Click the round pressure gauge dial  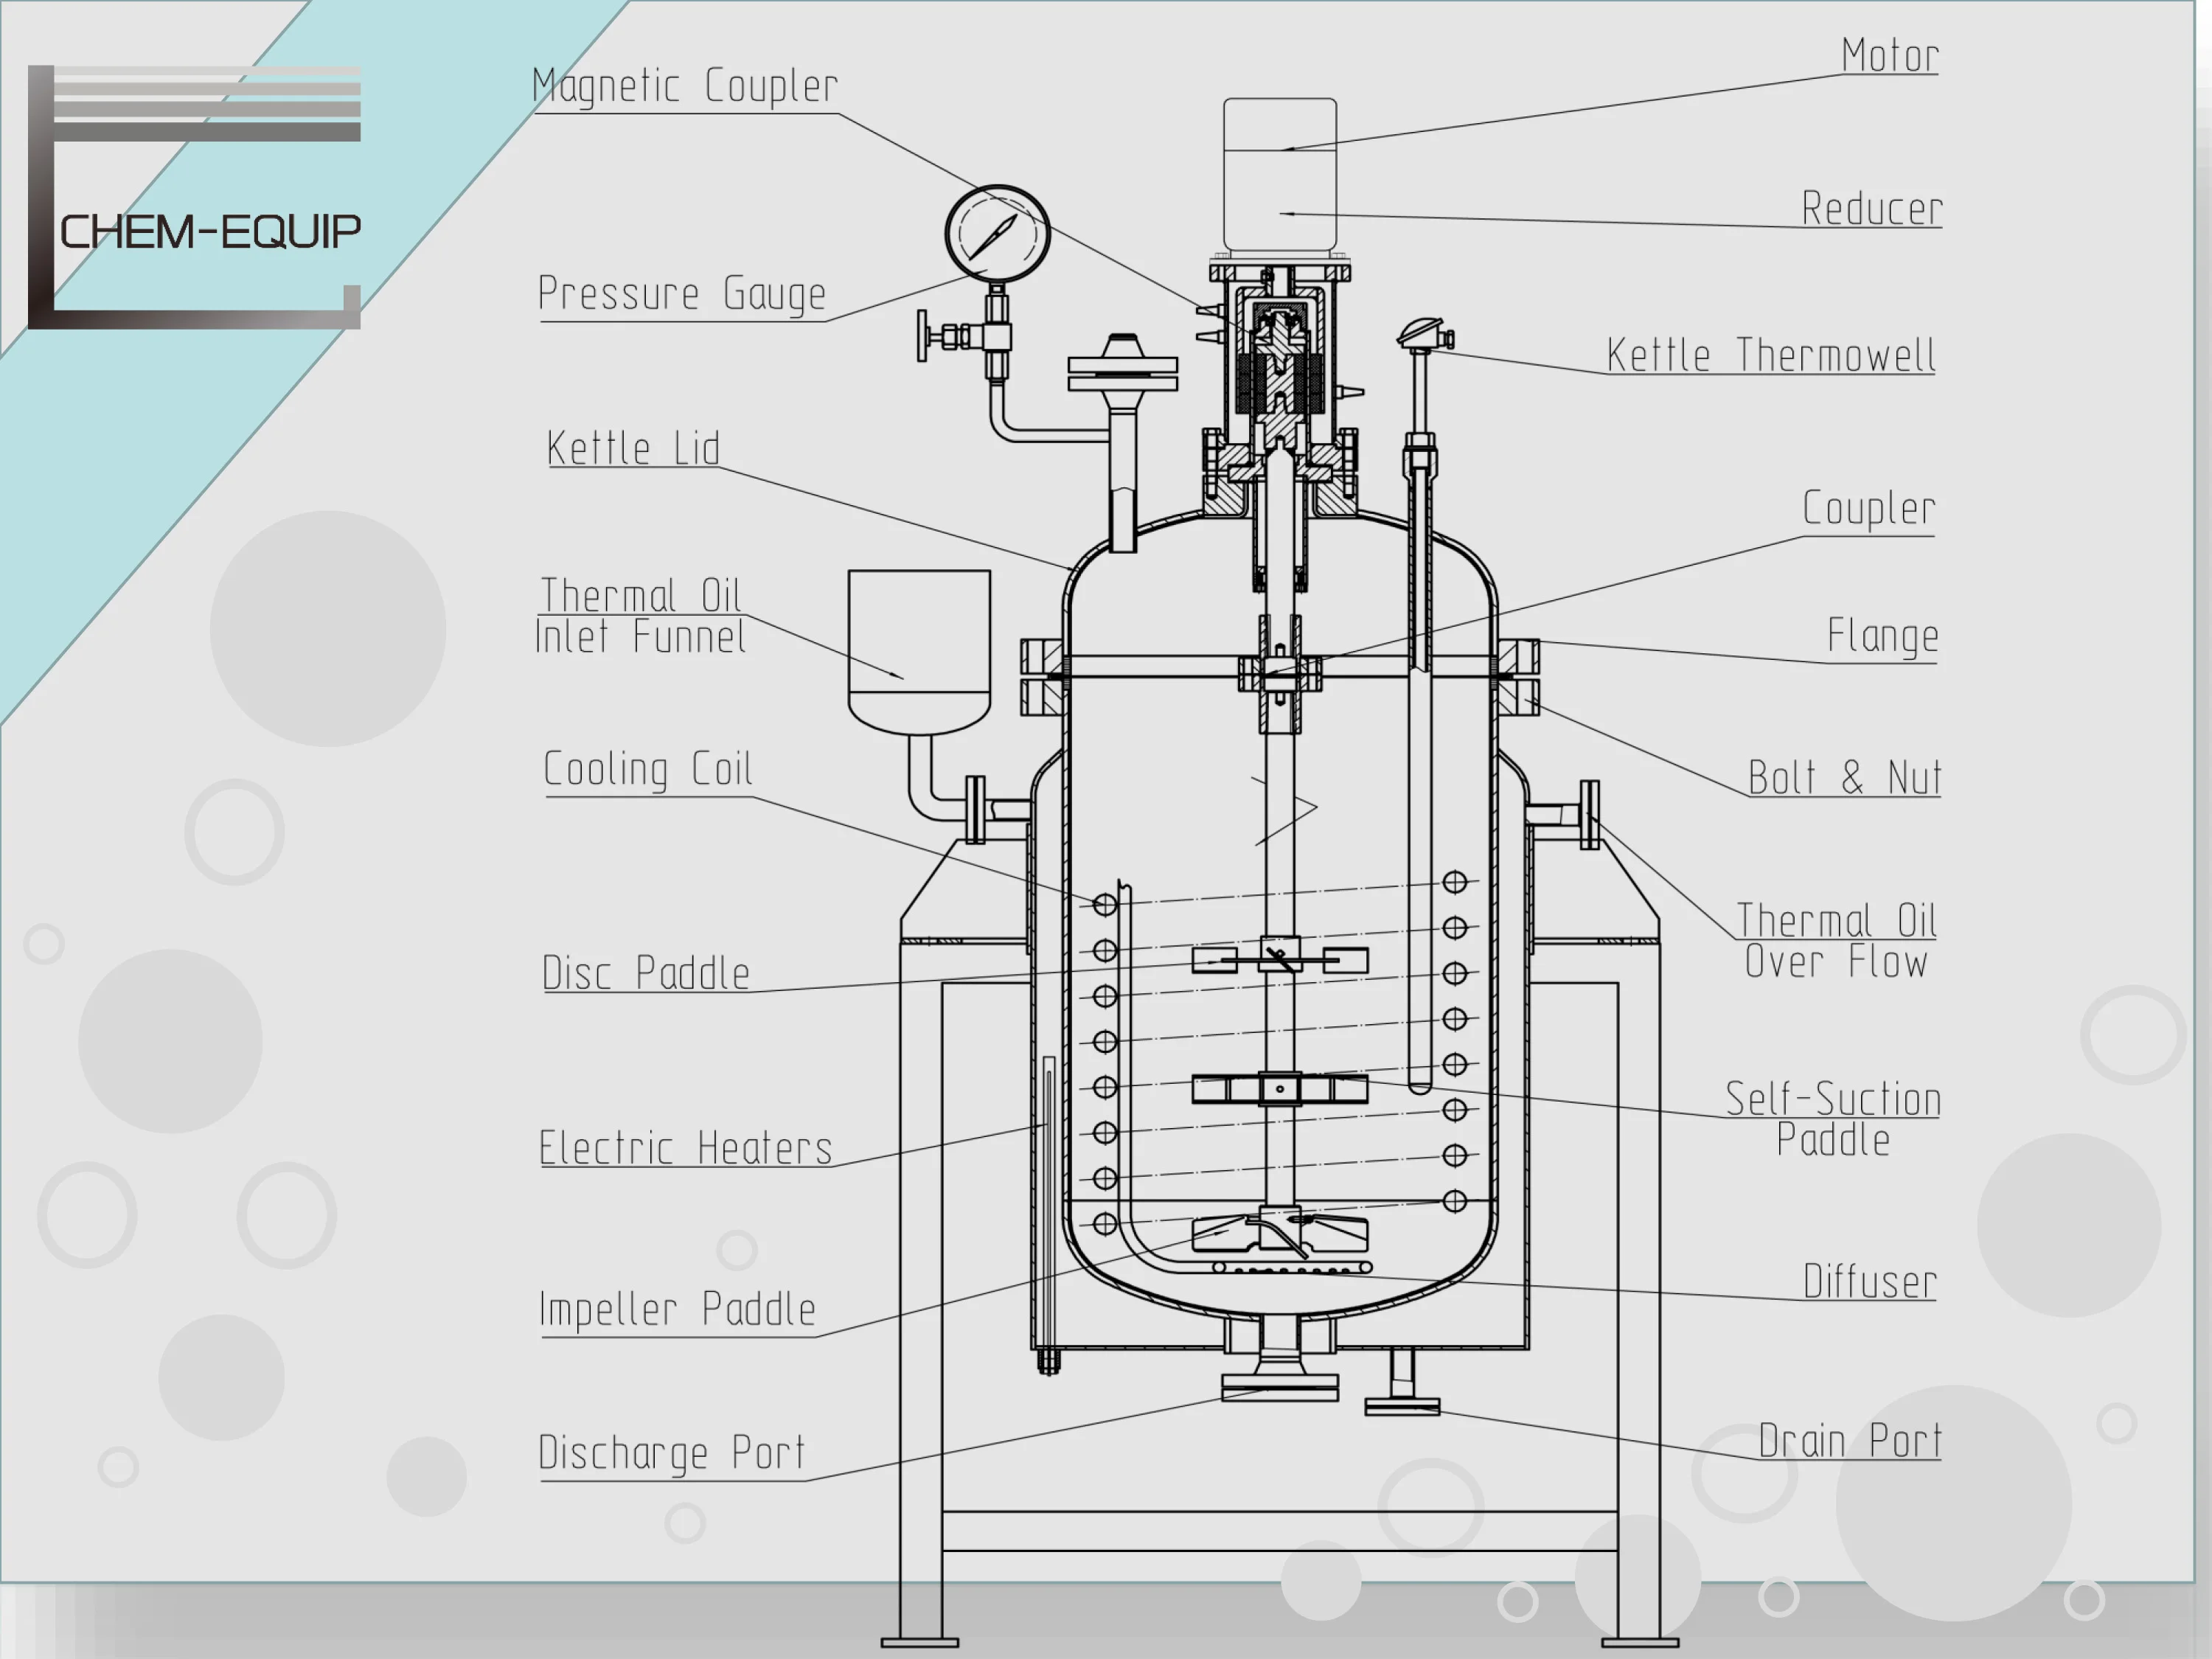997,234
